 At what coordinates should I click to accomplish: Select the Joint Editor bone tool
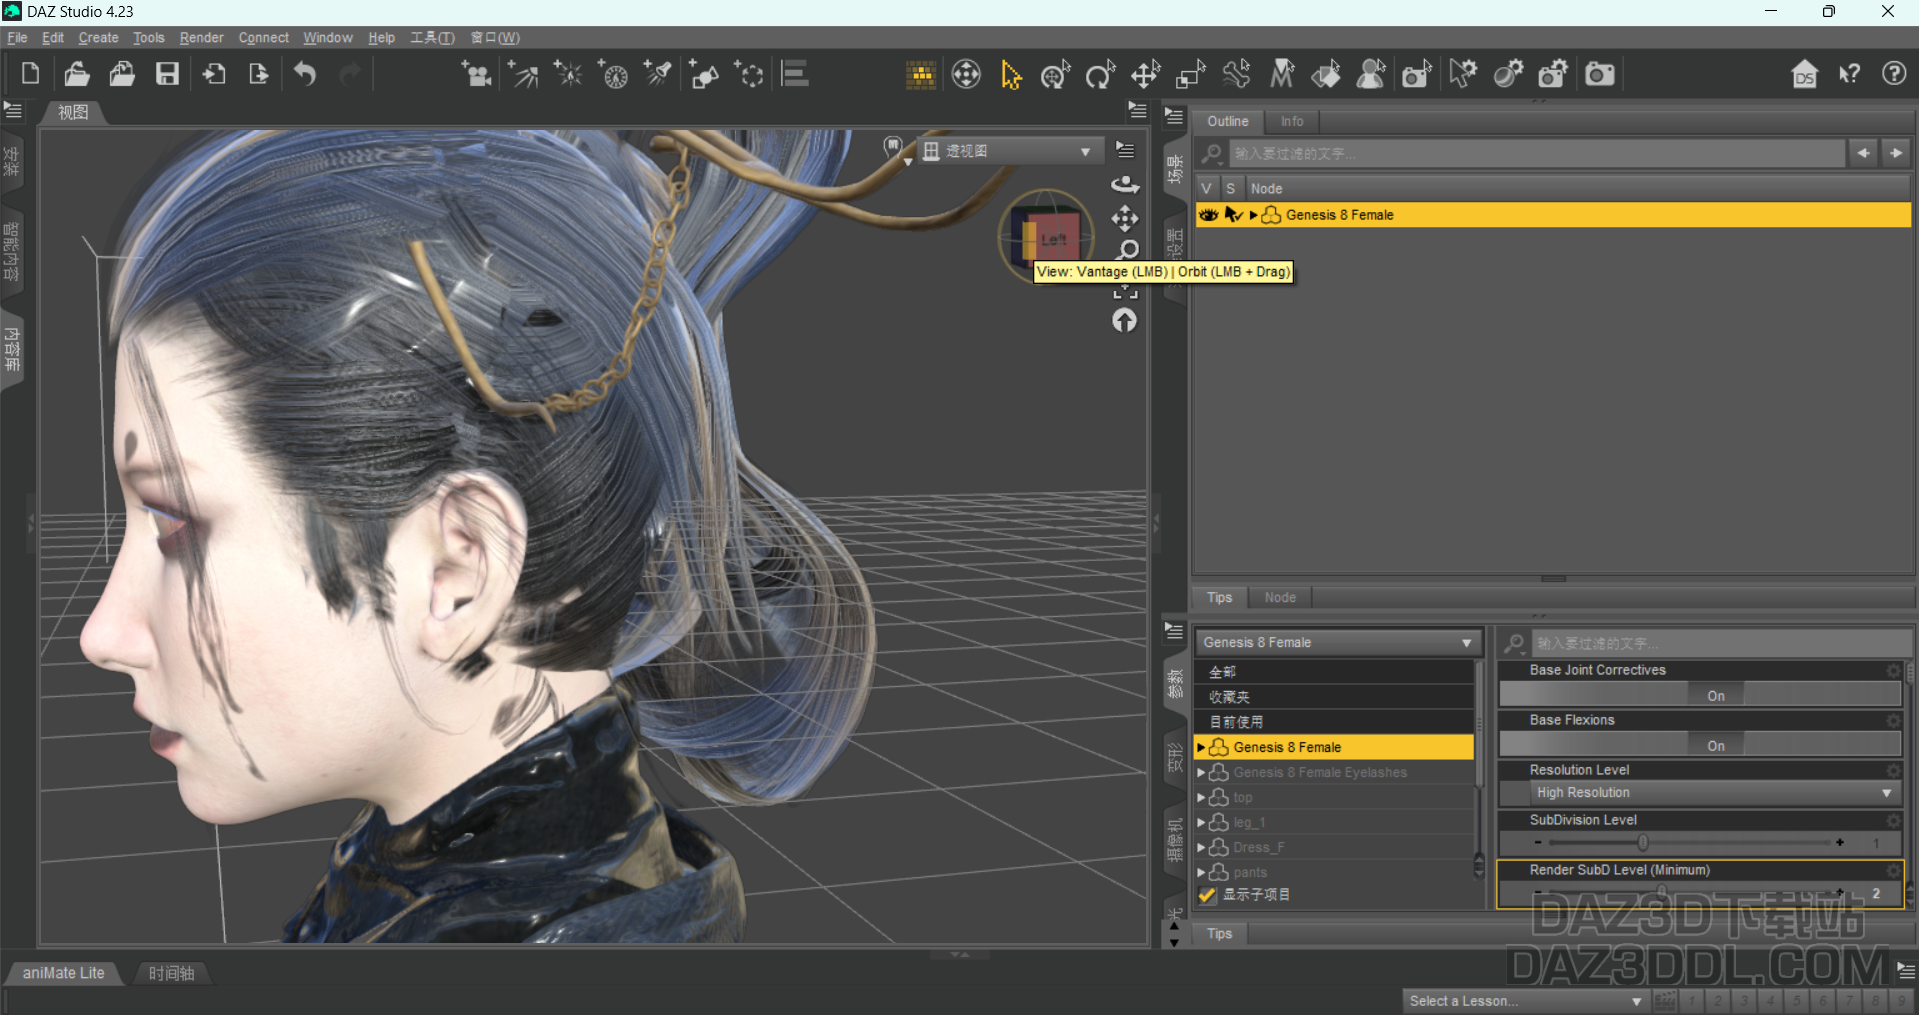(1237, 74)
